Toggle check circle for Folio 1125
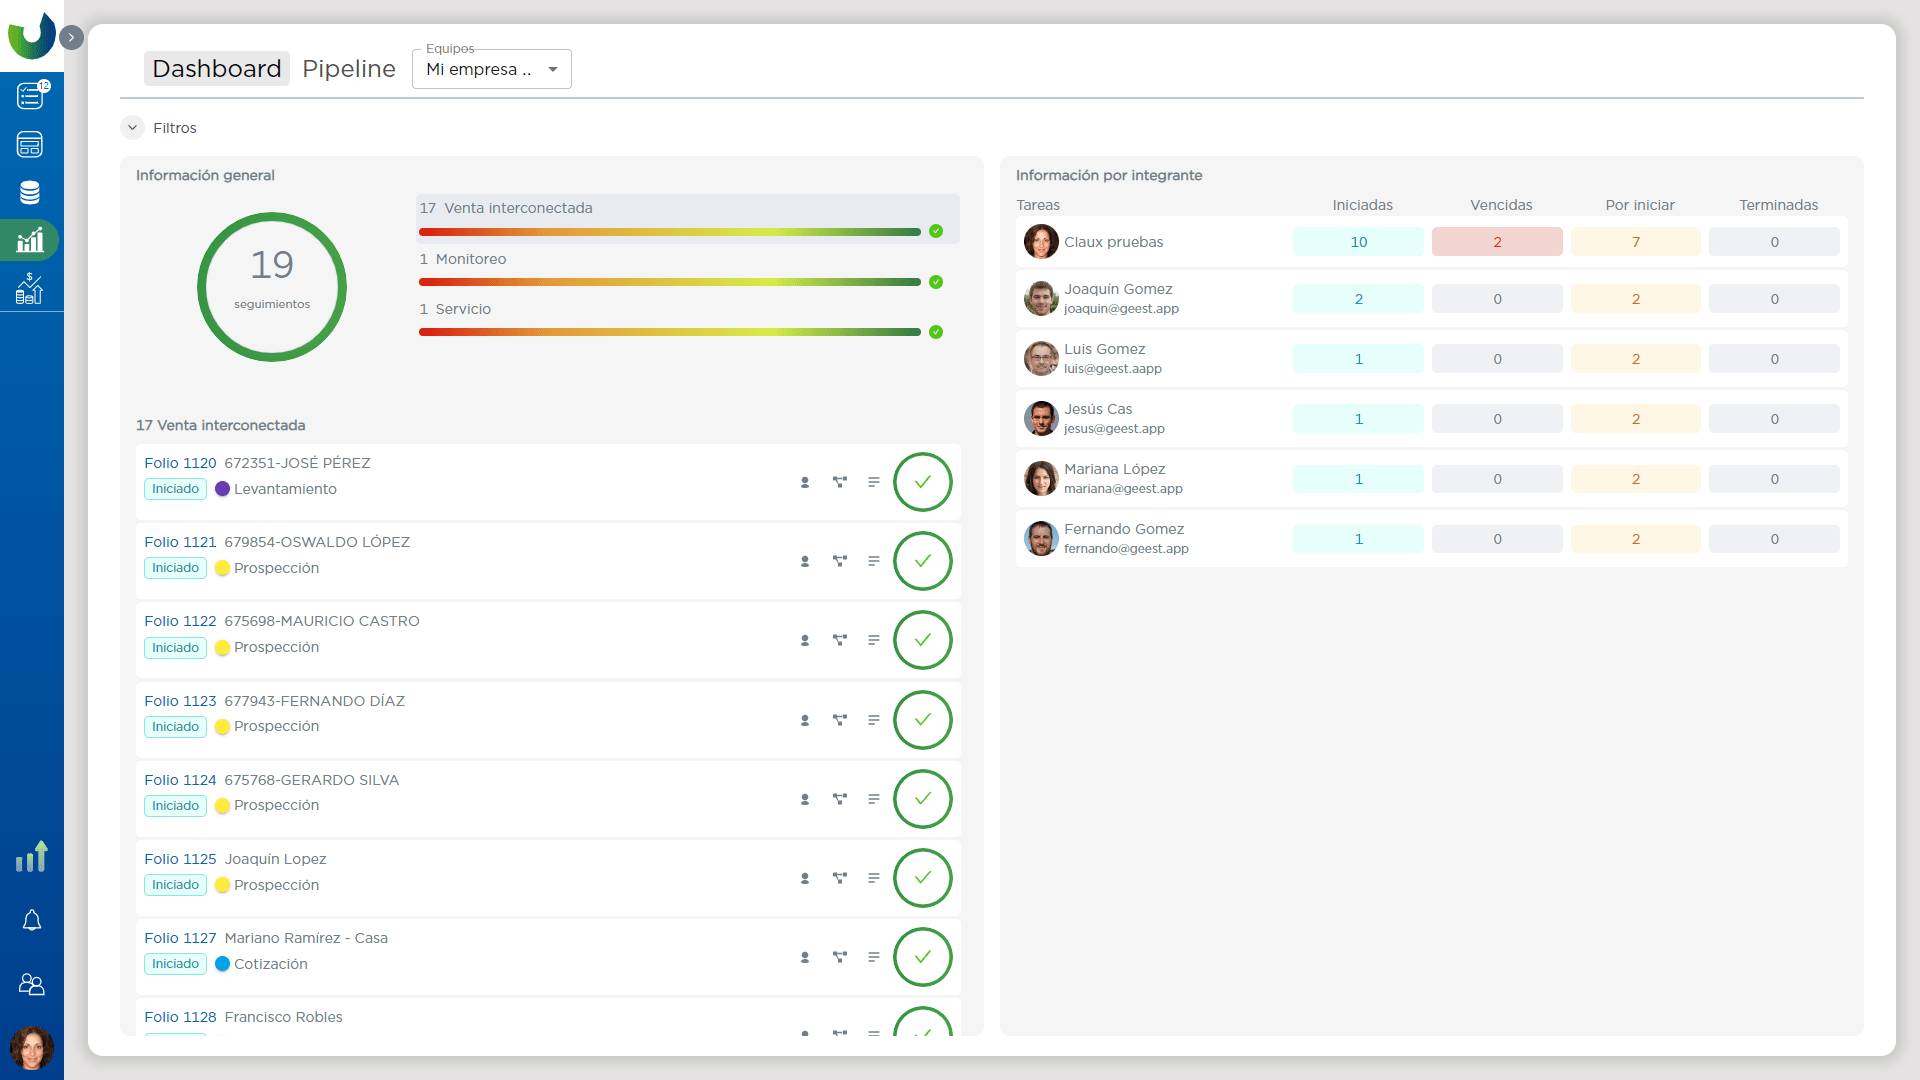1920x1080 pixels. pos(922,878)
